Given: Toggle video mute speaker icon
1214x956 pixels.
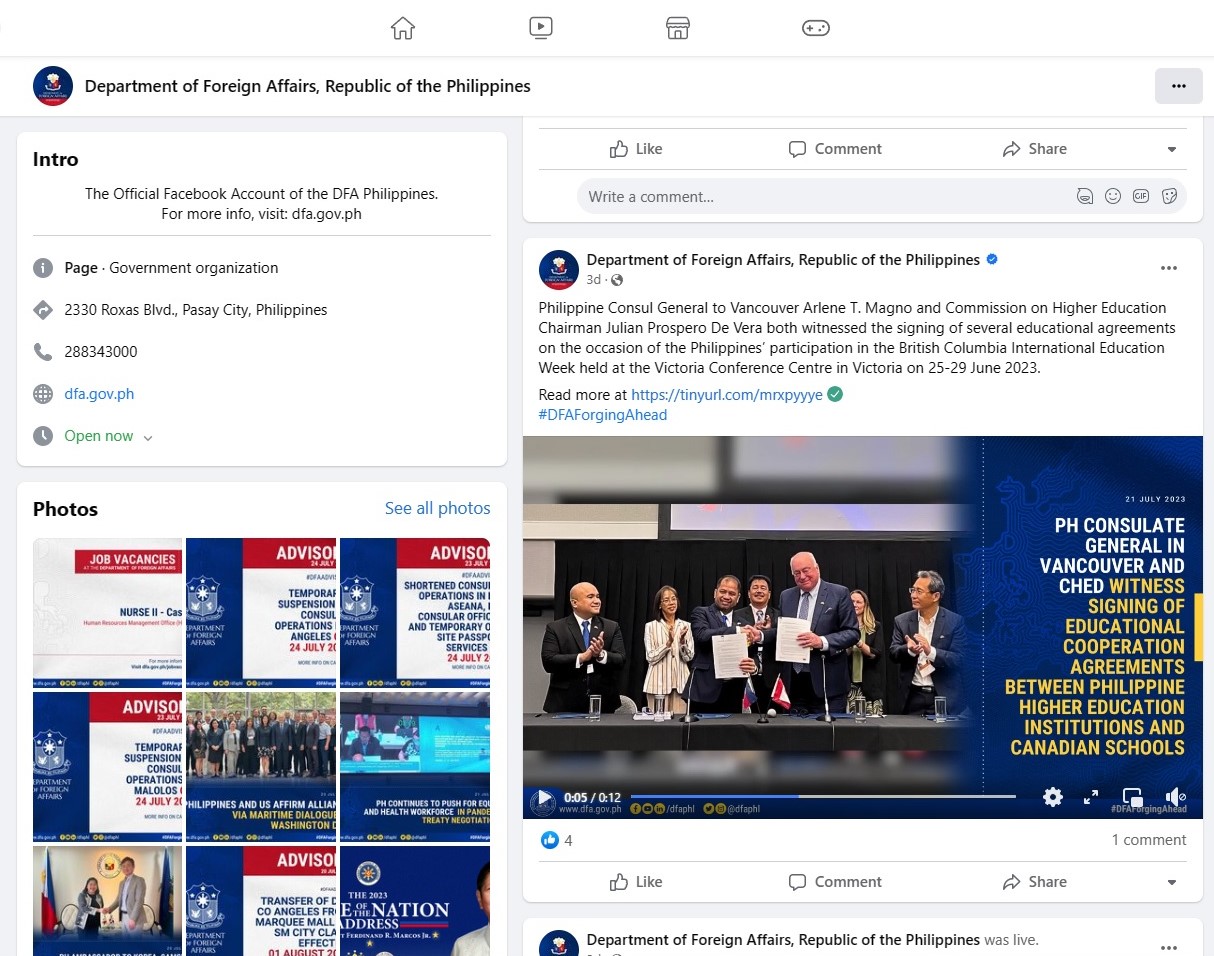Looking at the screenshot, I should coord(1176,797).
